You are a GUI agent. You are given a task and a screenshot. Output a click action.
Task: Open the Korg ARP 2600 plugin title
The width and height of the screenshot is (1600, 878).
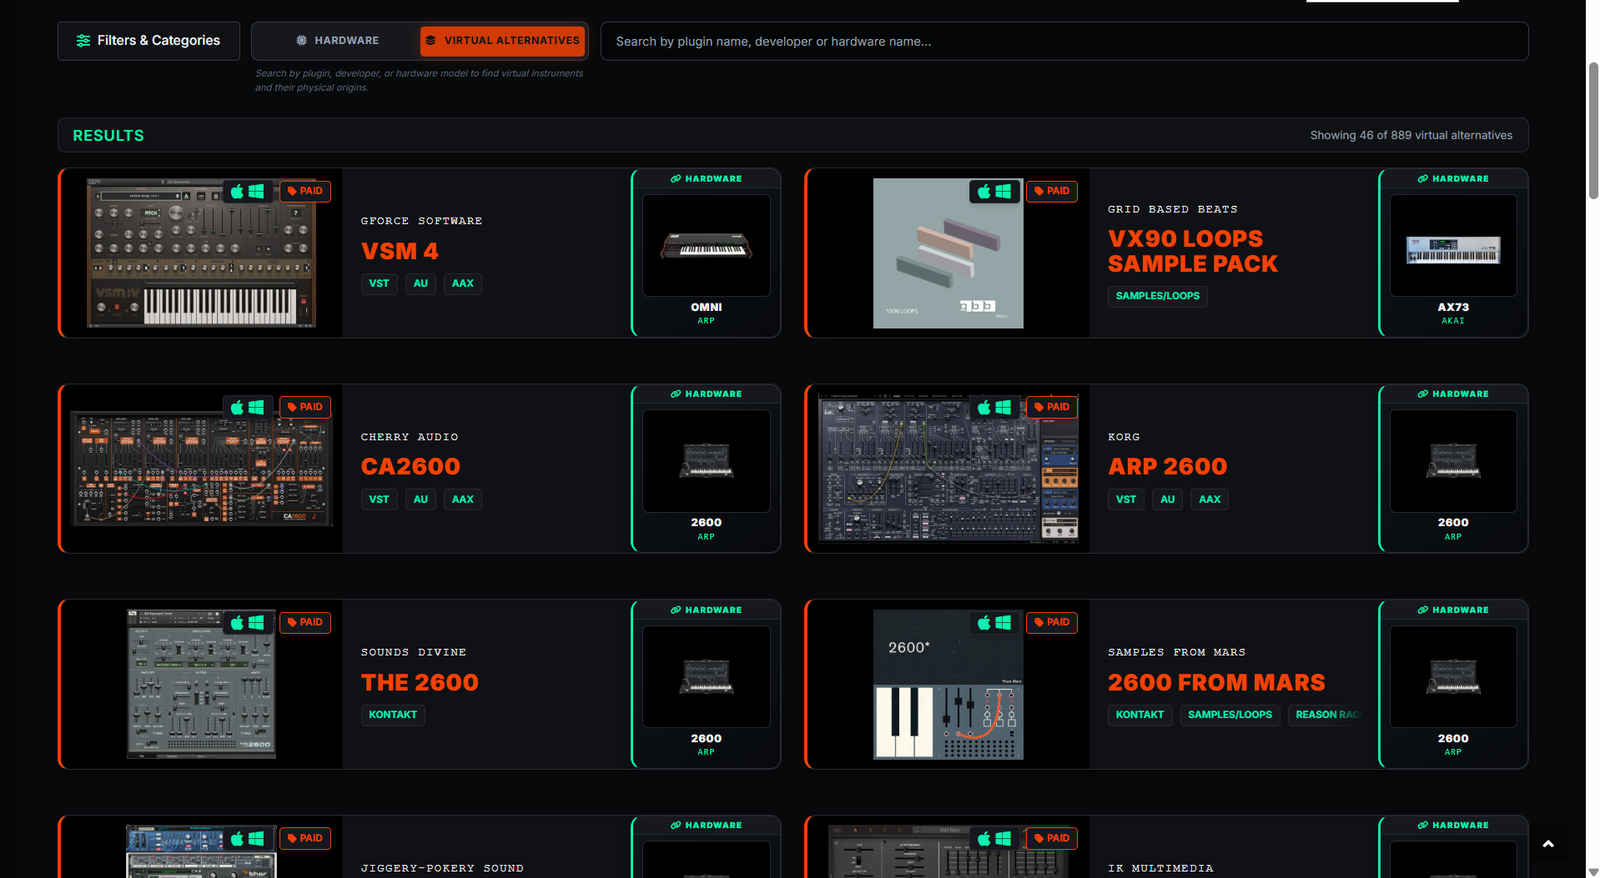click(x=1168, y=467)
